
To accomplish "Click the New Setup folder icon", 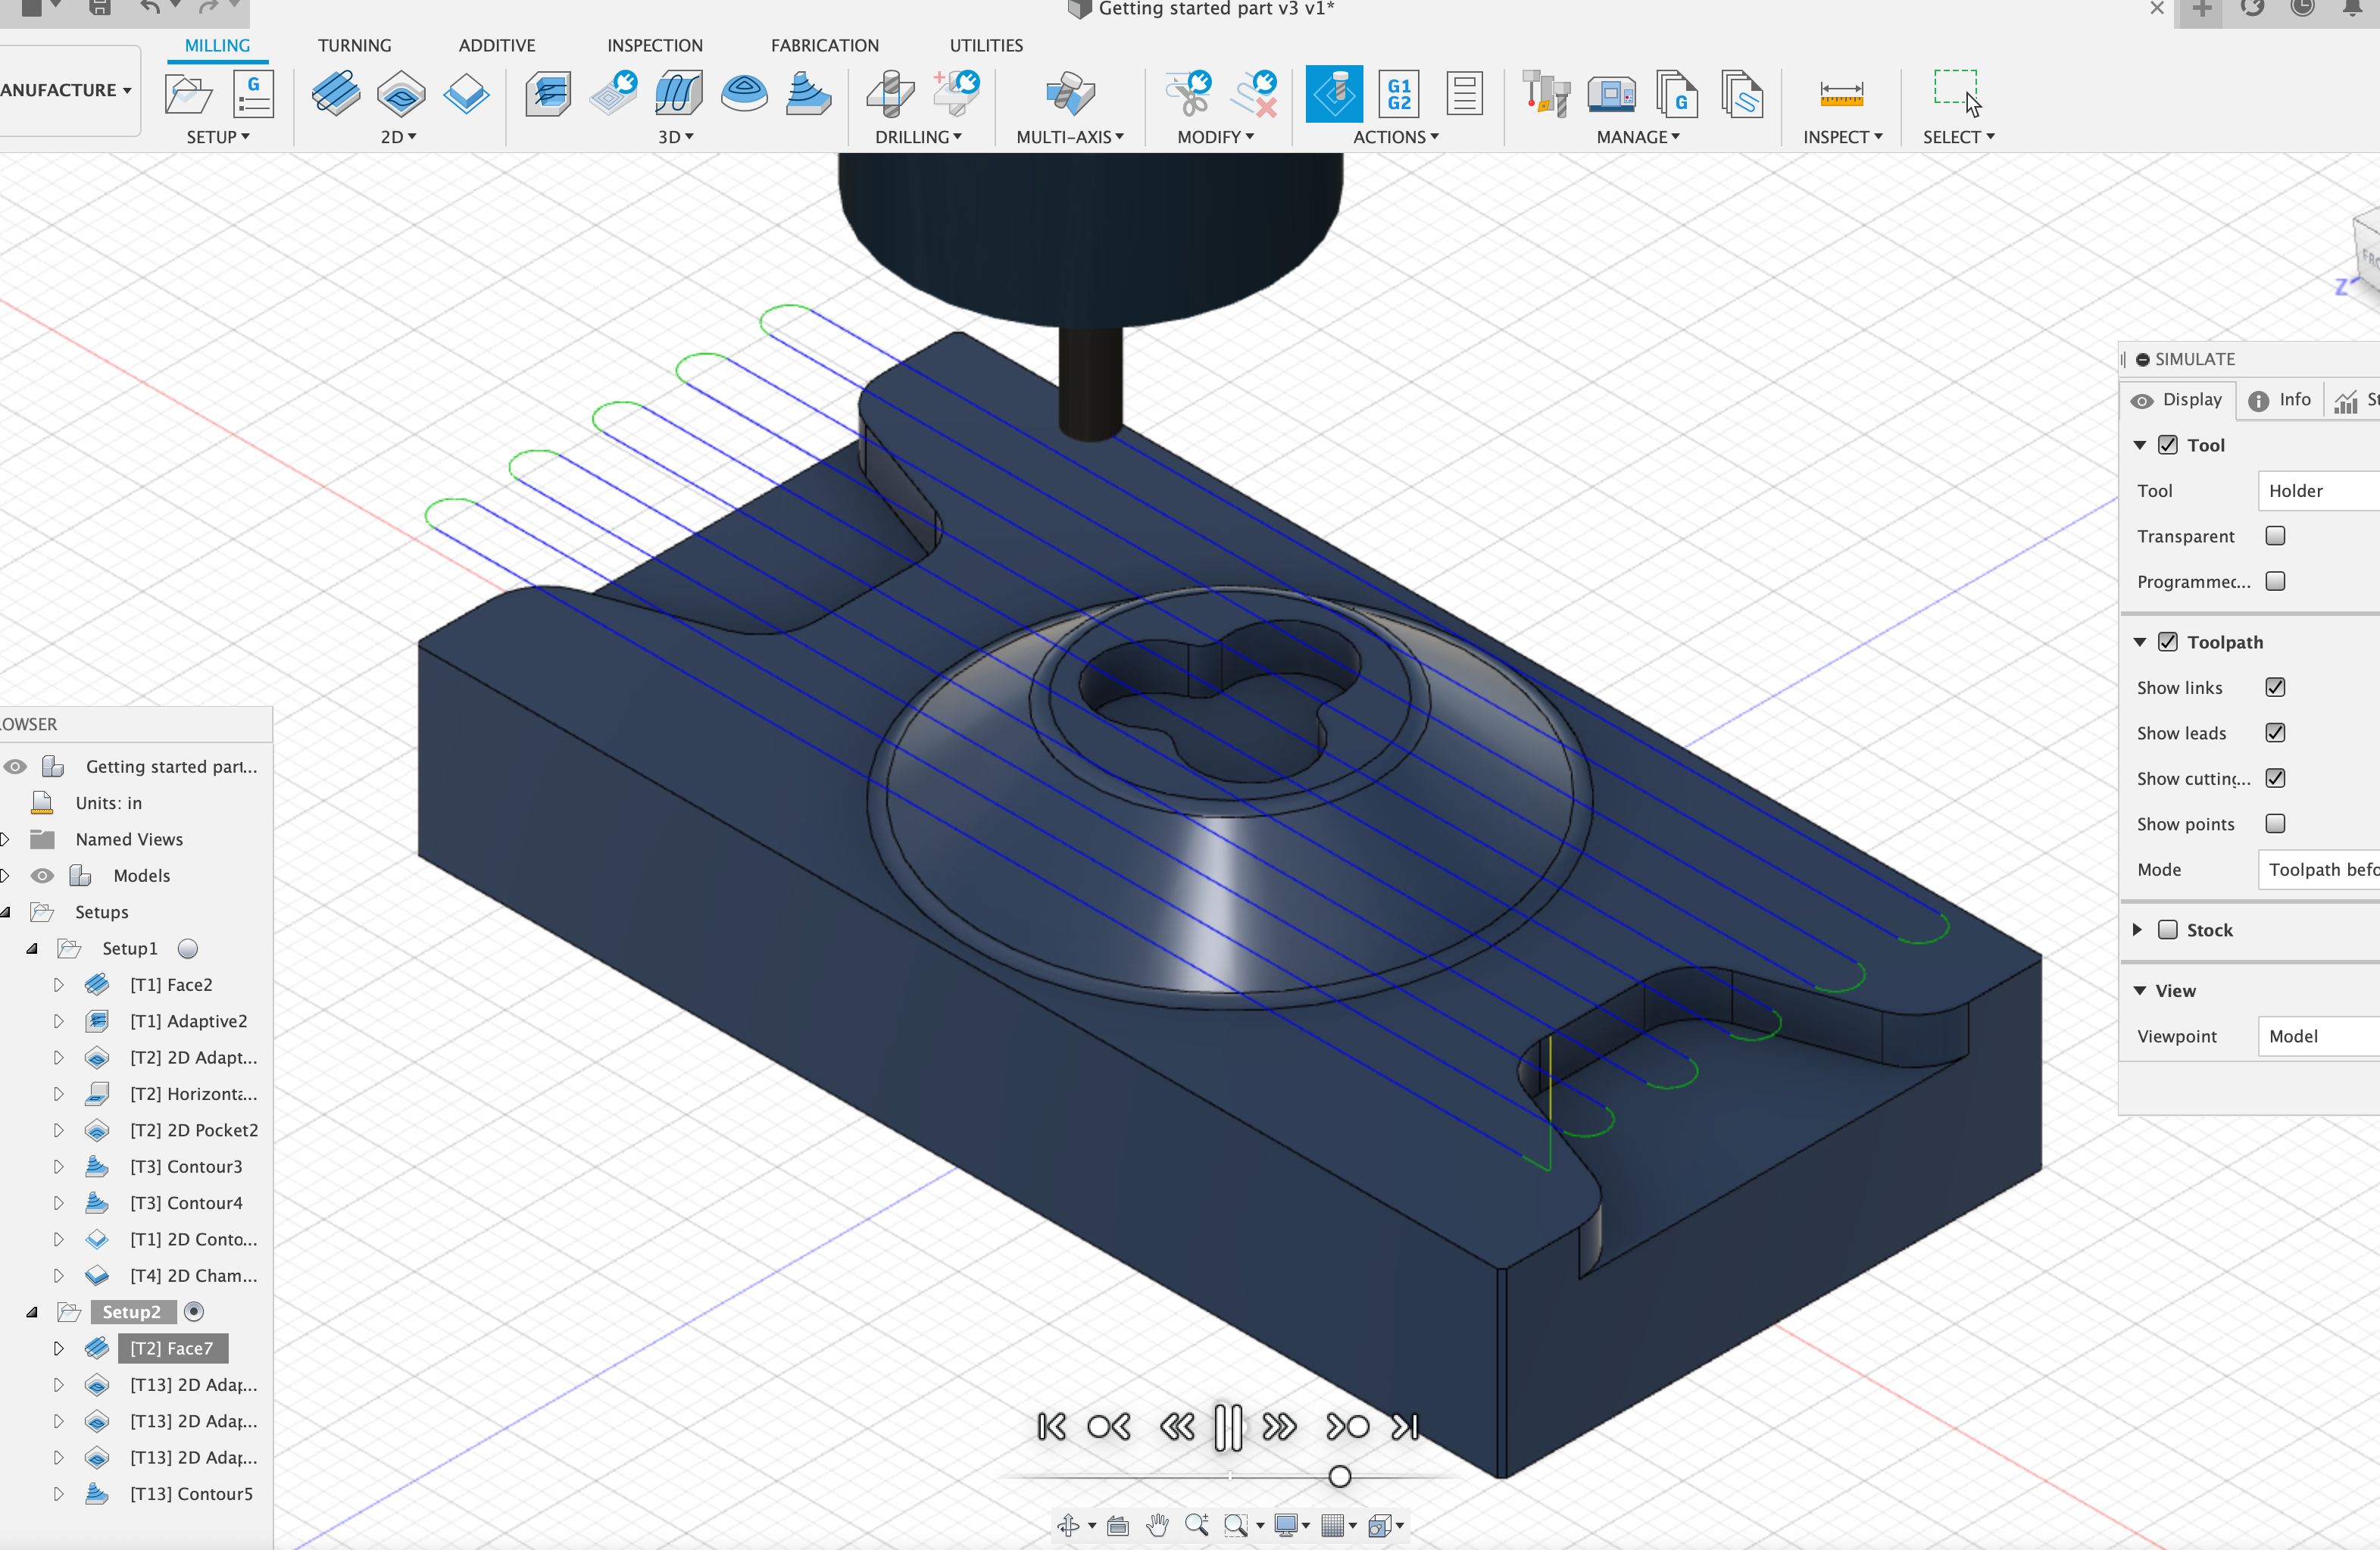I will pyautogui.click(x=188, y=94).
